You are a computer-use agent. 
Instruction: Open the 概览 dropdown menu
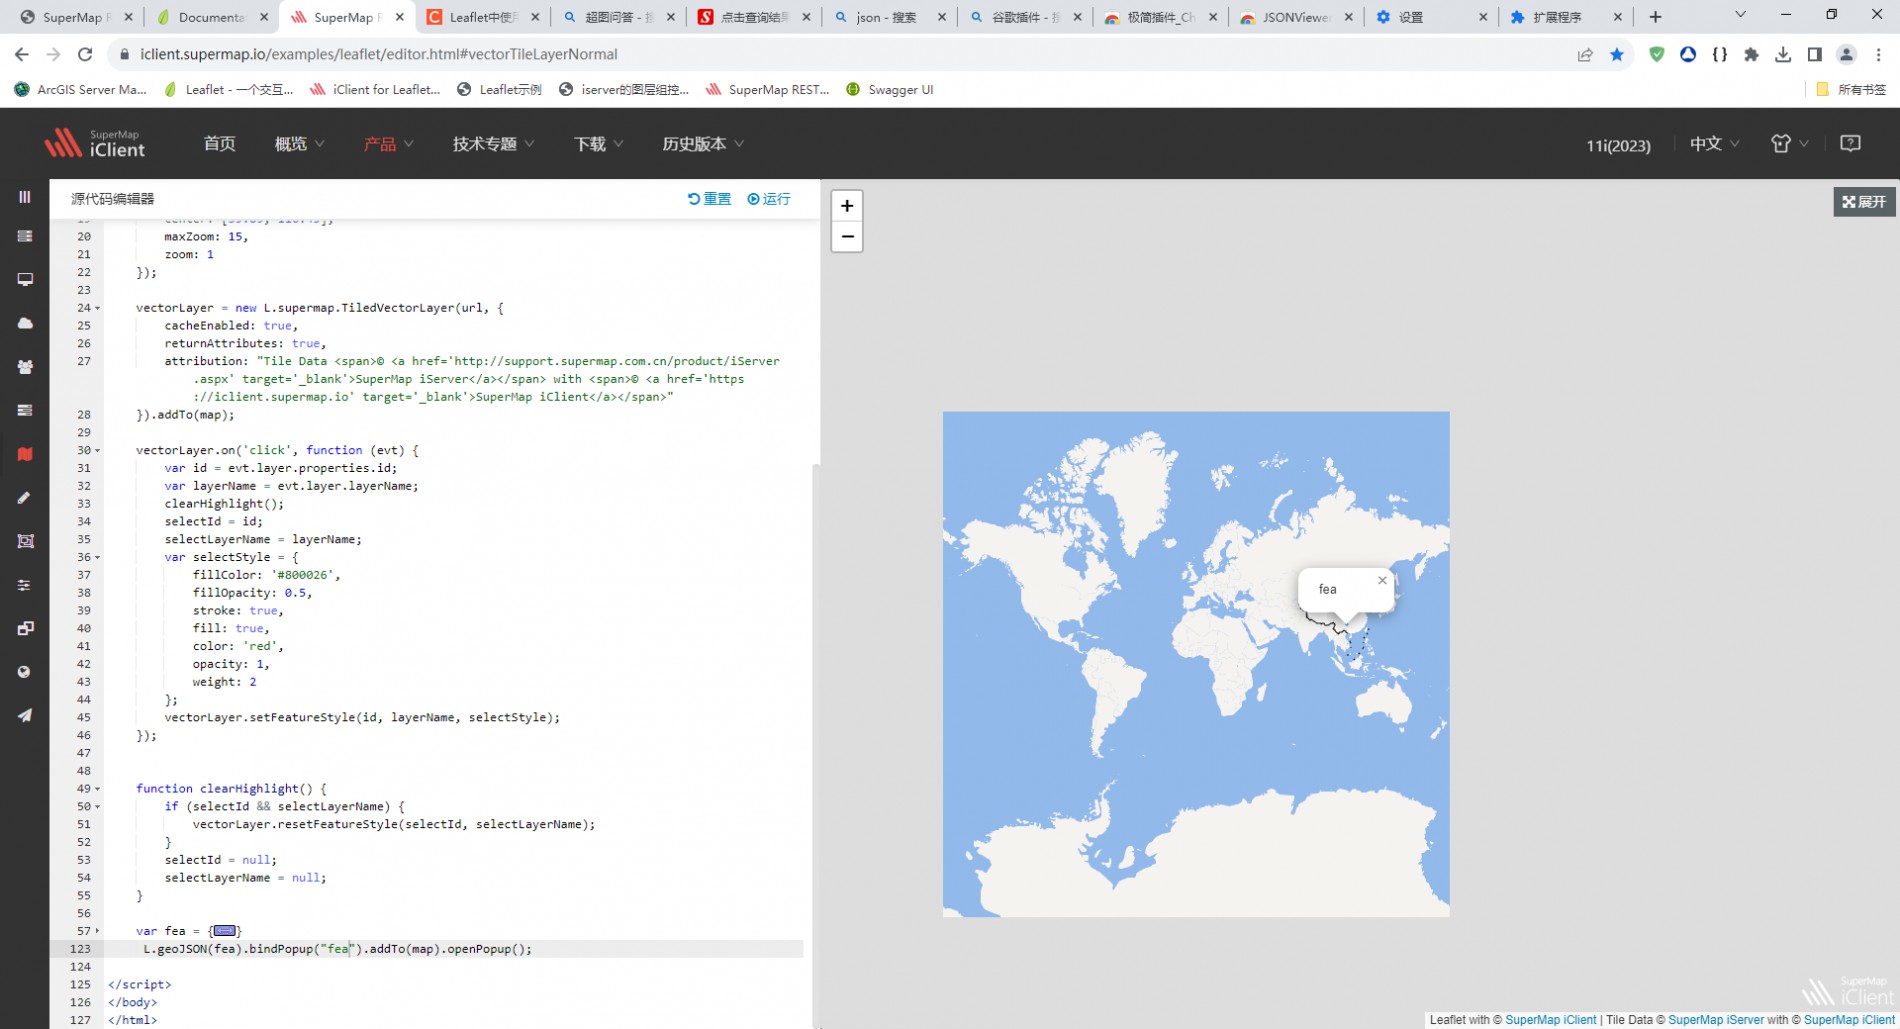300,144
